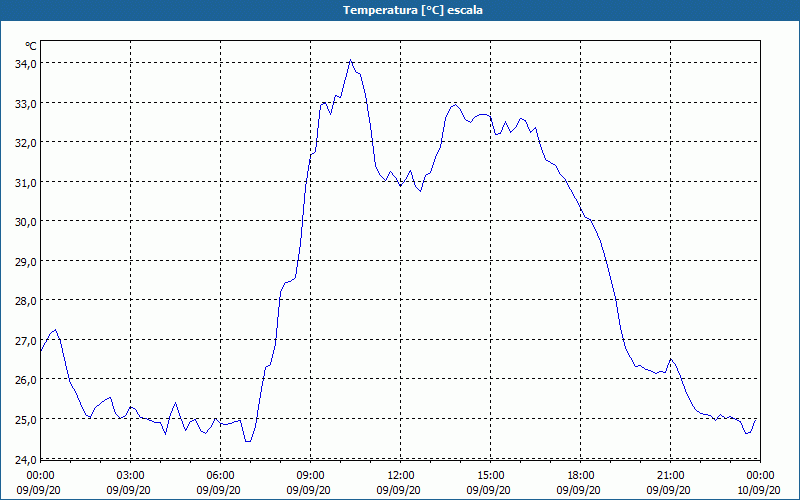This screenshot has width=800, height=500.
Task: Click the 06:00 time axis label
Action: [x=220, y=476]
